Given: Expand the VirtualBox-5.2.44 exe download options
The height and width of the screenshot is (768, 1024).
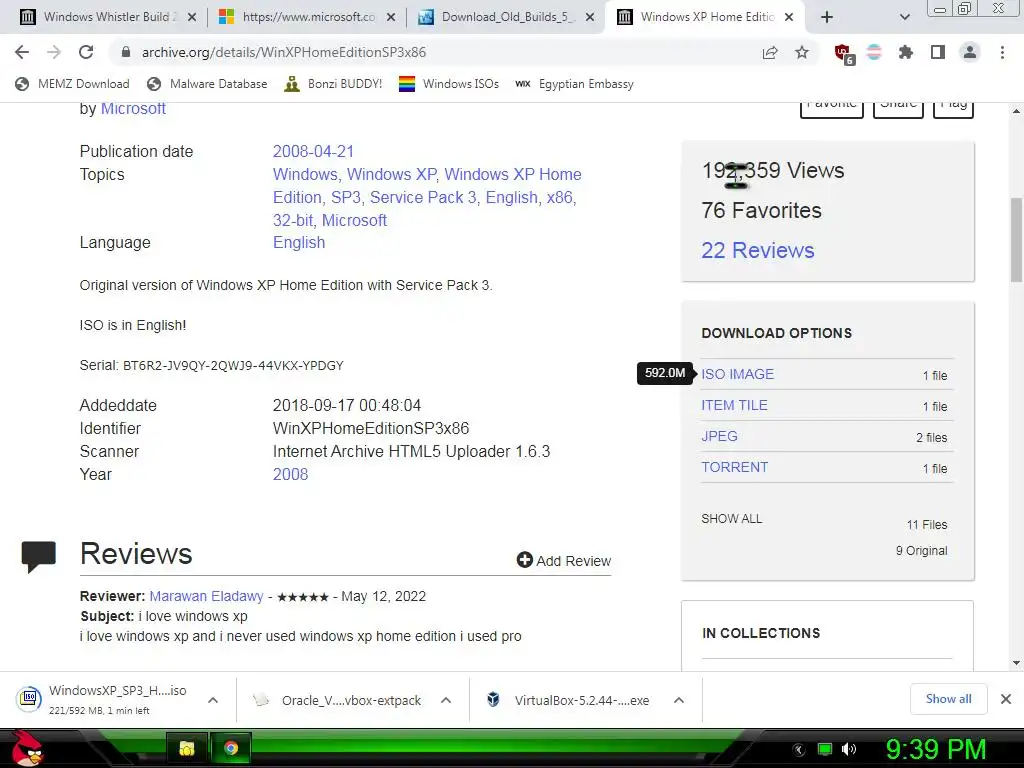Looking at the screenshot, I should point(679,700).
